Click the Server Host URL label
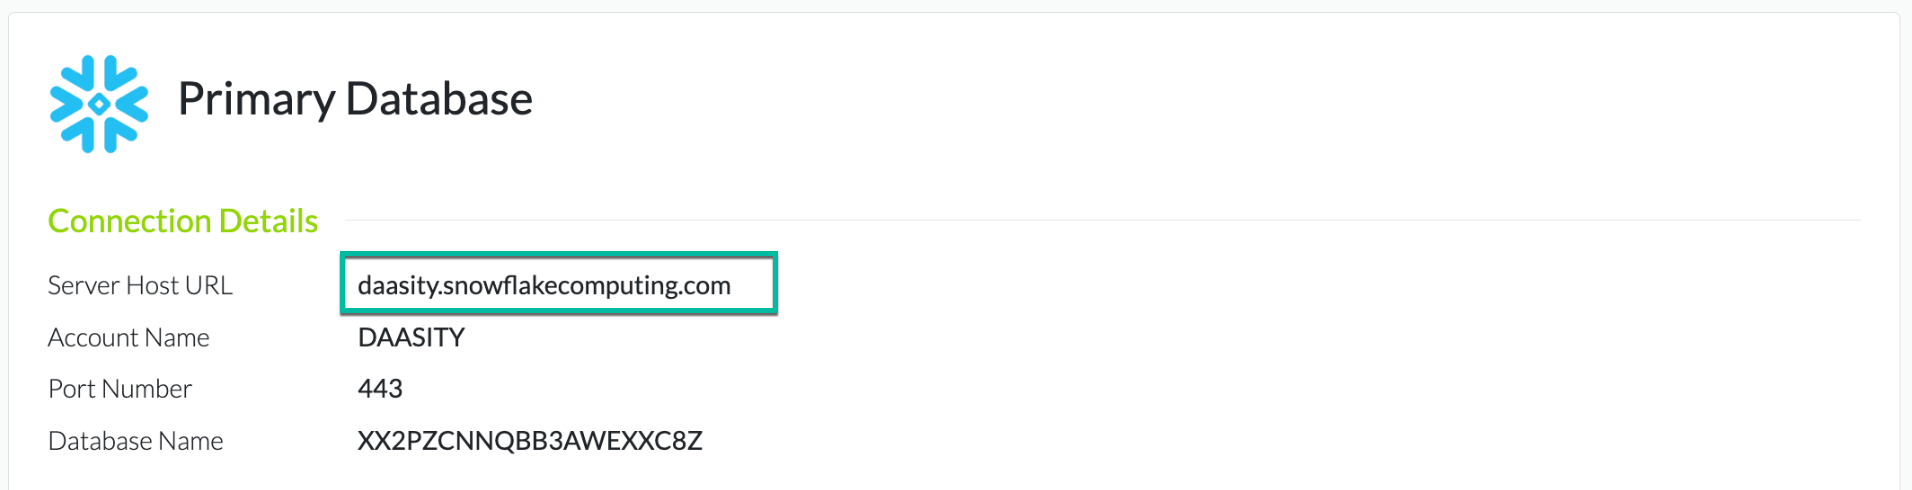This screenshot has width=1912, height=490. tap(140, 286)
